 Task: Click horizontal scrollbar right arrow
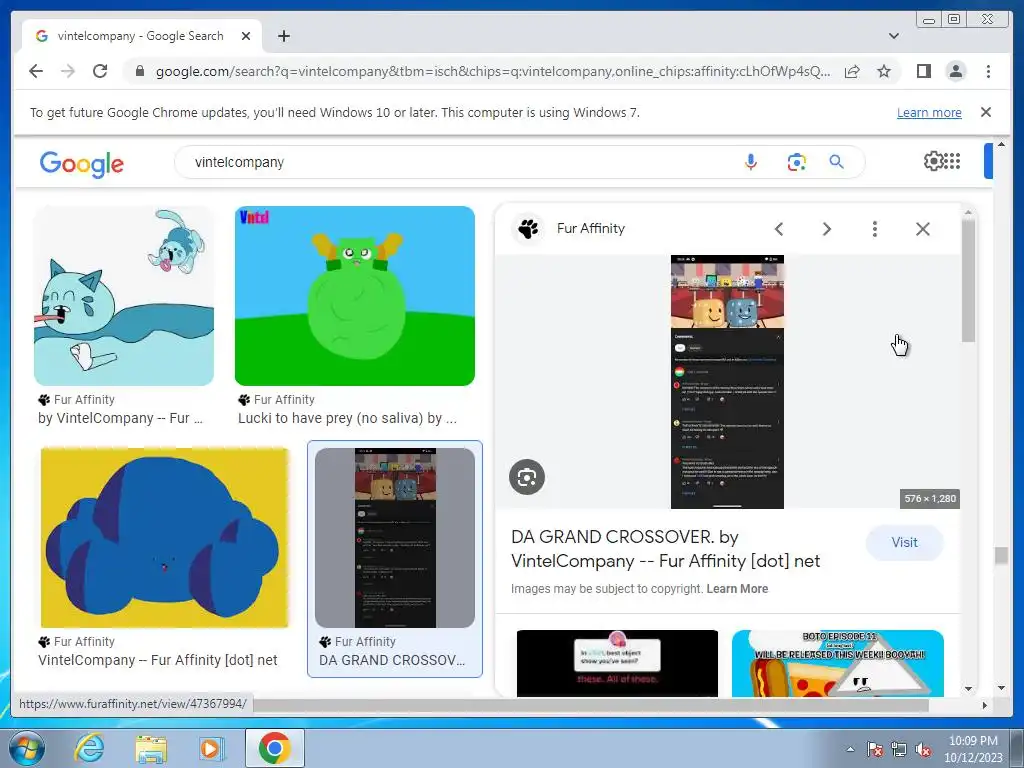click(985, 705)
